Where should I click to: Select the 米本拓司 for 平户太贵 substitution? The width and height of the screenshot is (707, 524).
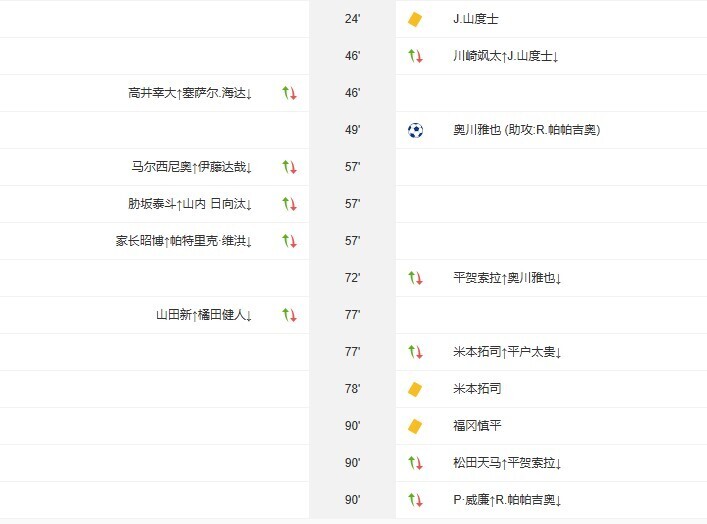[506, 352]
